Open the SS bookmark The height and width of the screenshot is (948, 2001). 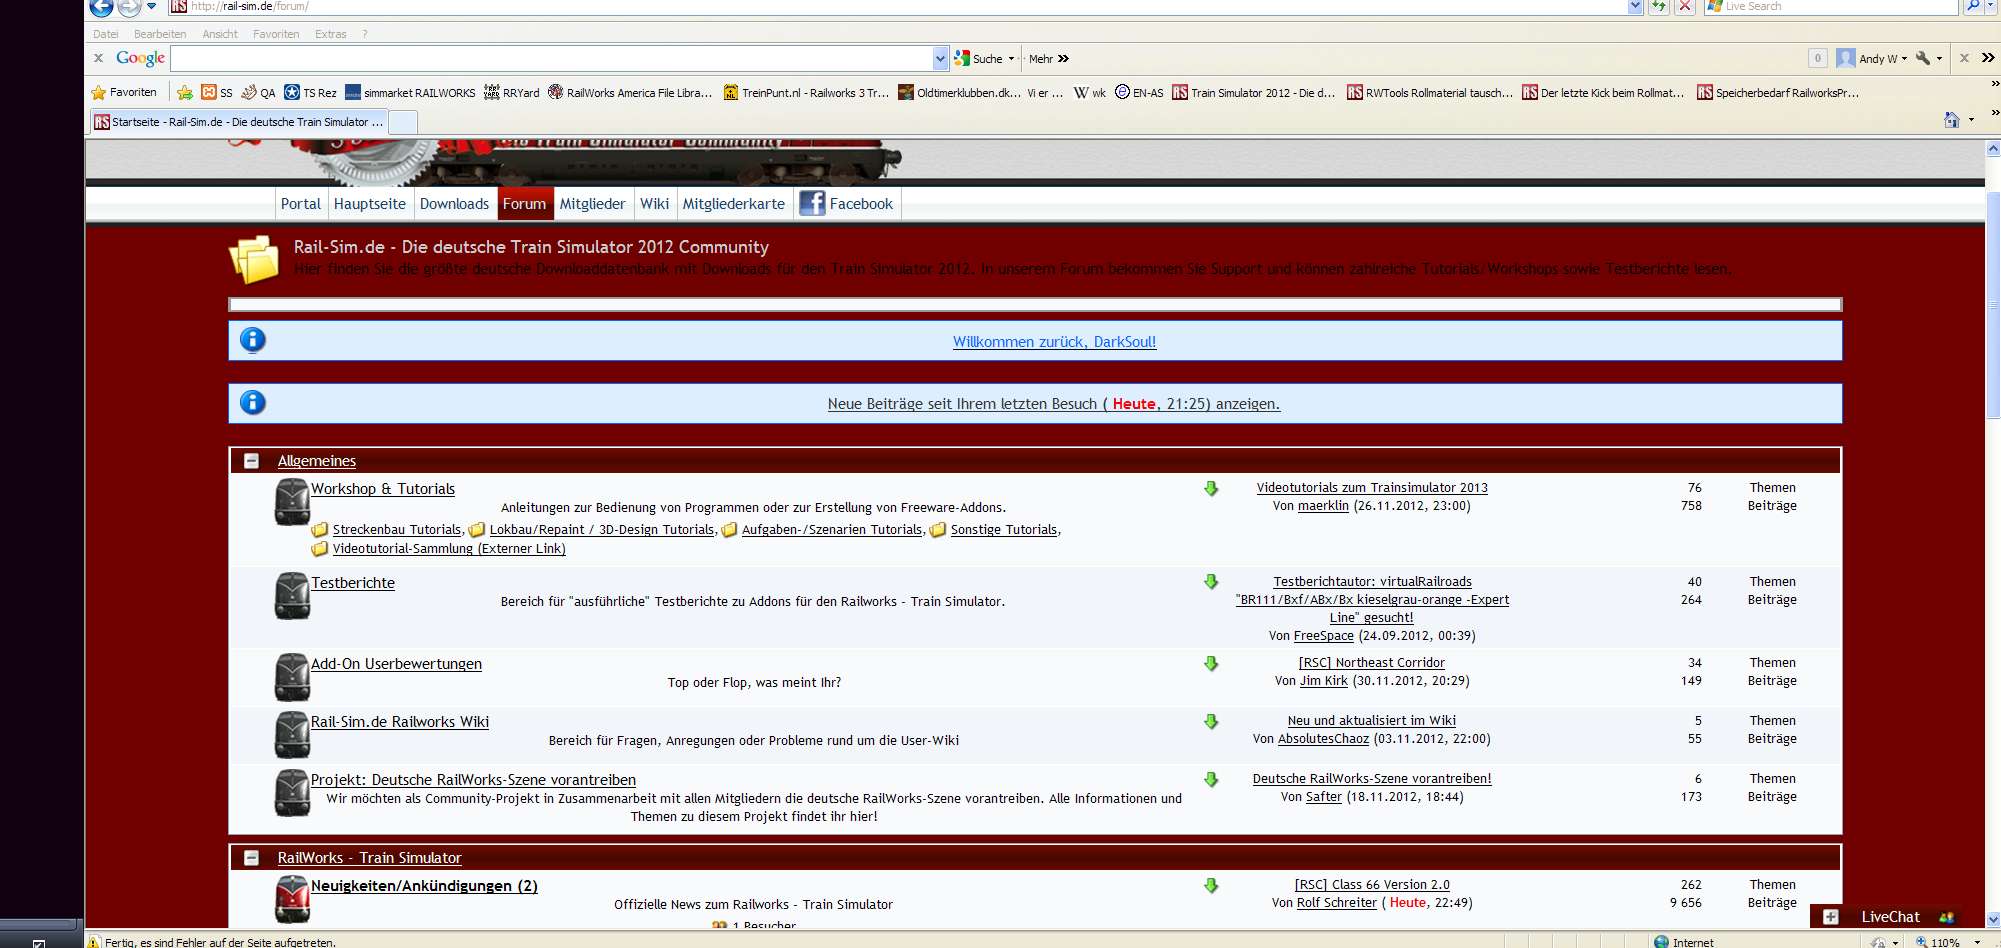coord(217,93)
